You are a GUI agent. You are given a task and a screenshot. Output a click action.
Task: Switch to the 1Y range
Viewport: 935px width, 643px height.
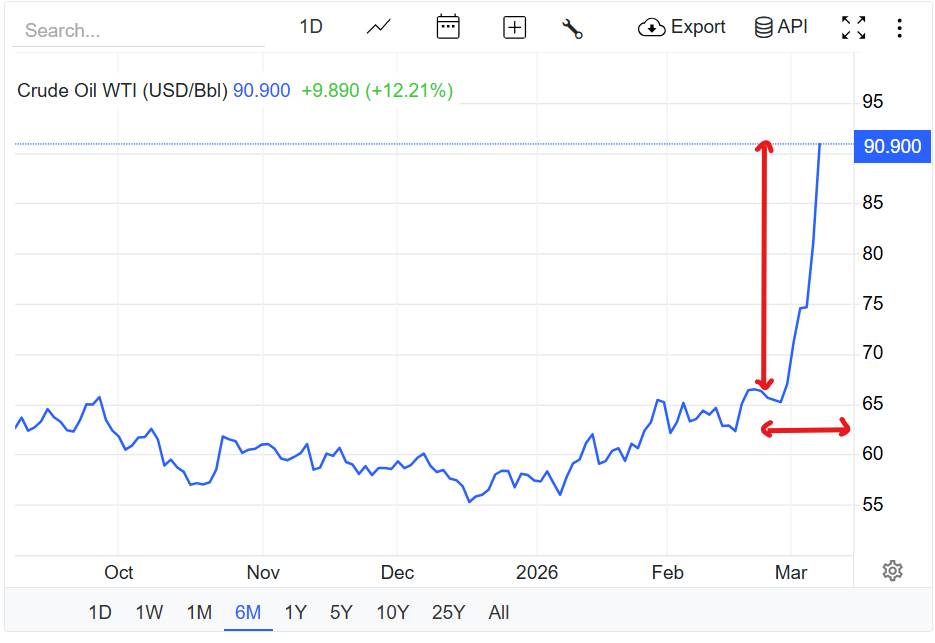(x=295, y=612)
